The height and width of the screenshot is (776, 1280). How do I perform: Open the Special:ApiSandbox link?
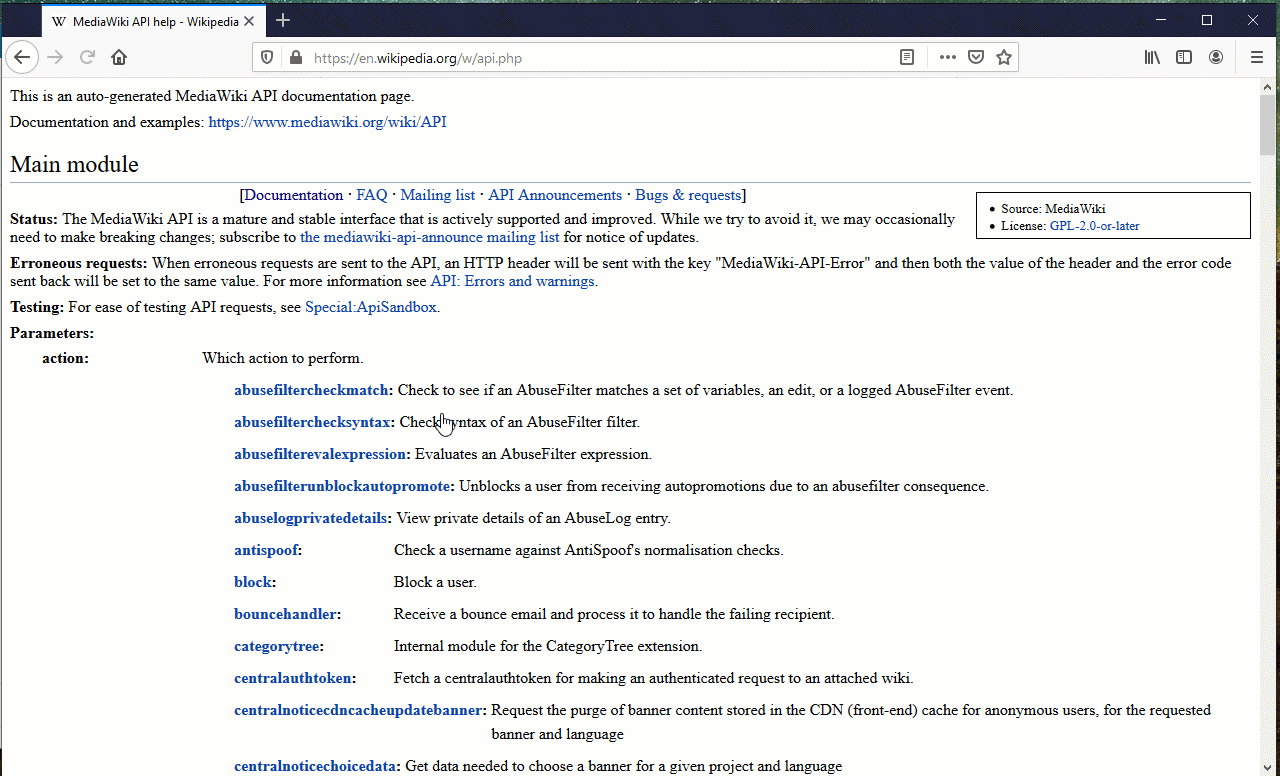coord(371,307)
